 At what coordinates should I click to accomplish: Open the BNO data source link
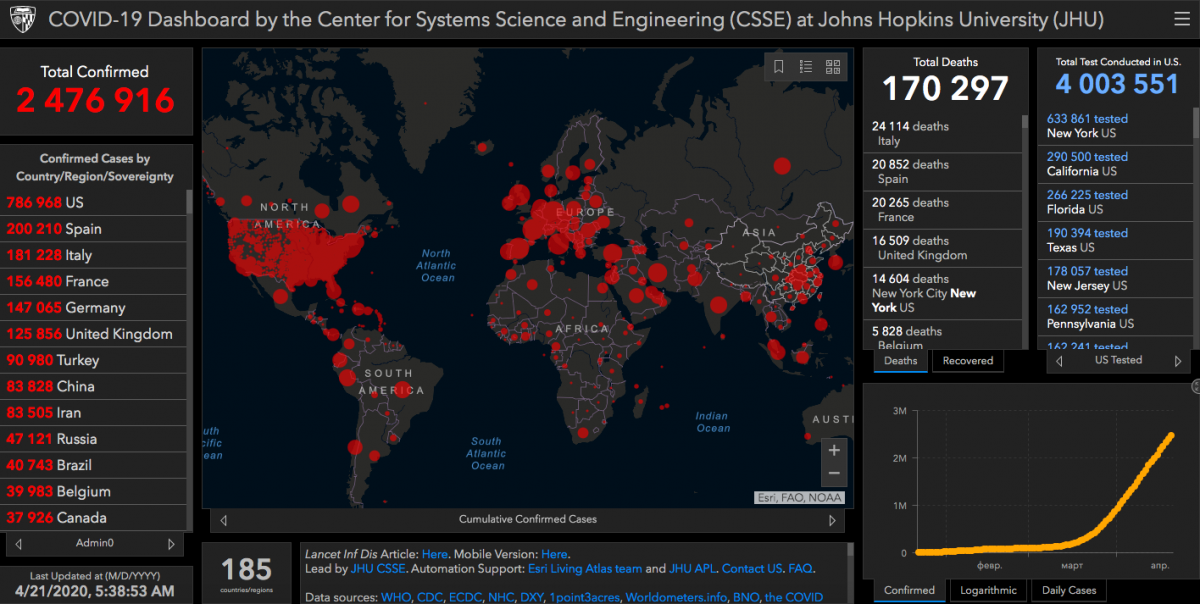(x=748, y=597)
